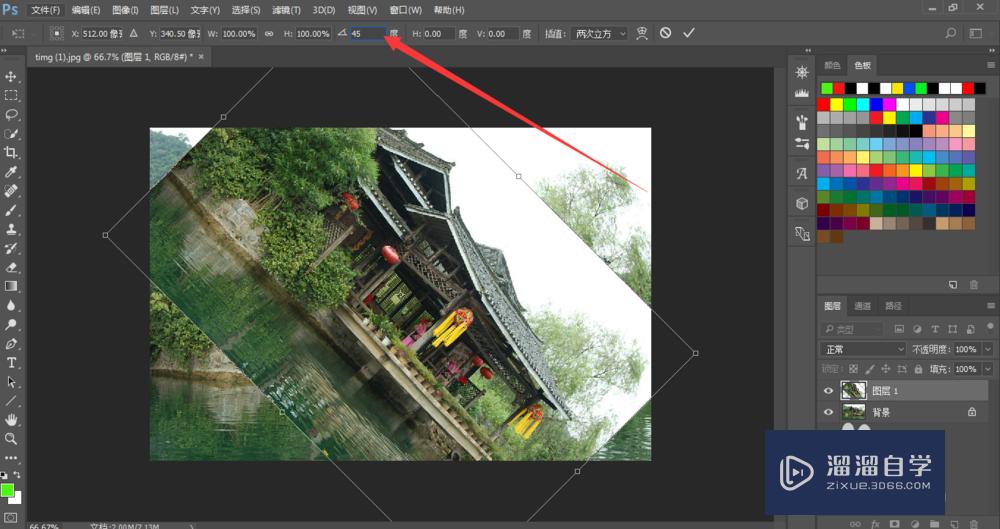
Task: Select the Rectangular Marquee tool
Action: pos(11,96)
